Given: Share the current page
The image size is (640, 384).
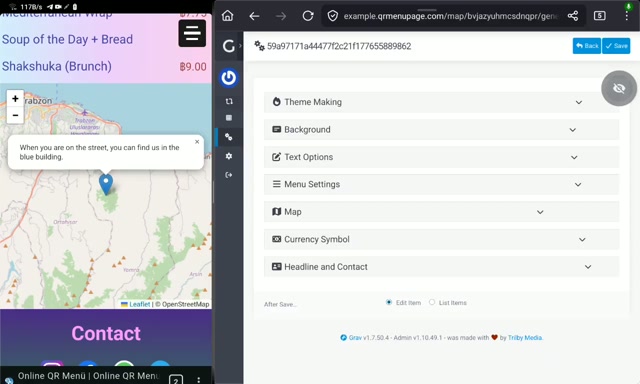Looking at the screenshot, I should (x=573, y=16).
